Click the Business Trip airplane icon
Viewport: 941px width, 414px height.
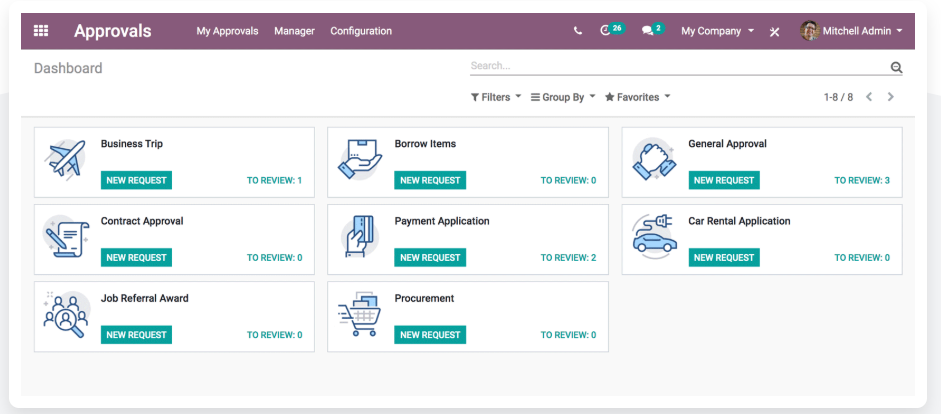pos(66,160)
